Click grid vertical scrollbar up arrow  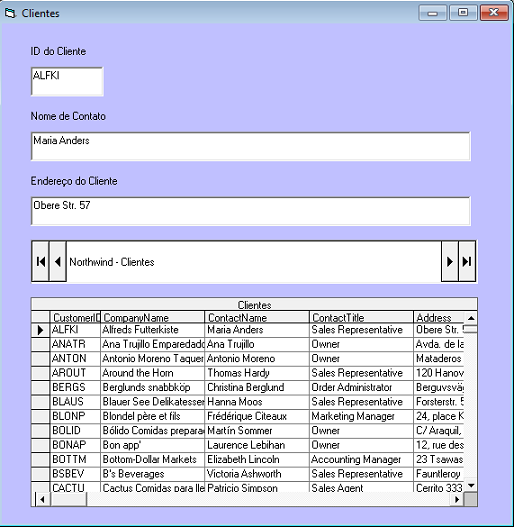pyautogui.click(x=471, y=318)
